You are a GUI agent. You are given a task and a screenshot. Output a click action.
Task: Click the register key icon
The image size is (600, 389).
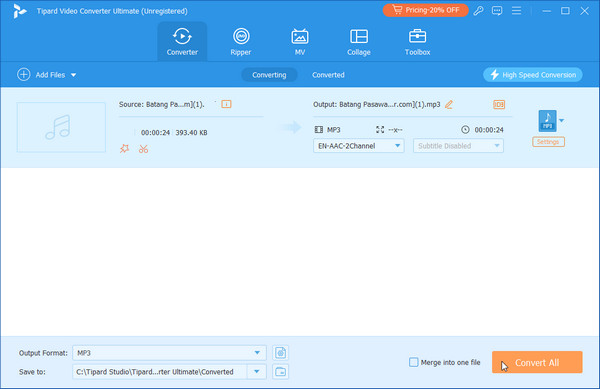[x=478, y=11]
